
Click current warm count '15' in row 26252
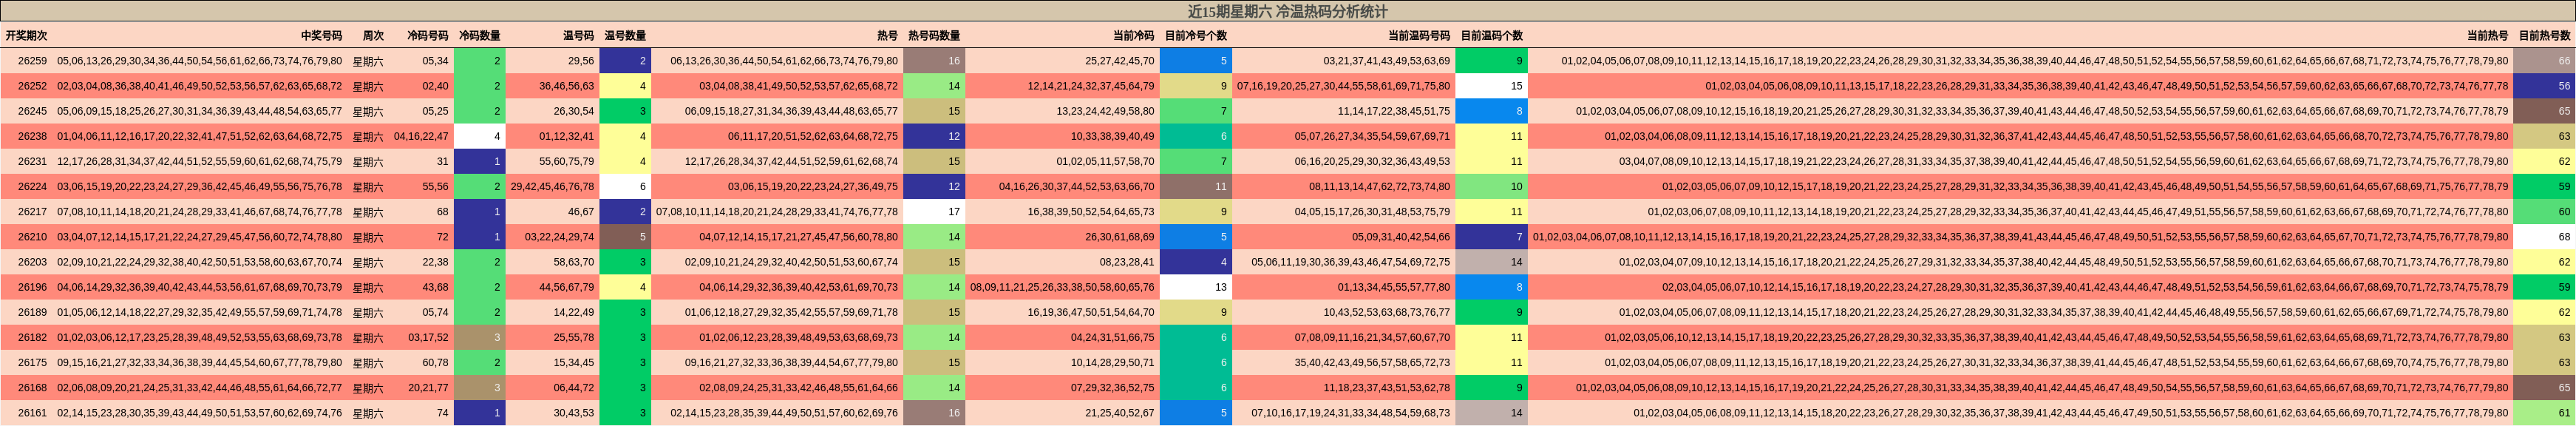(x=1491, y=86)
